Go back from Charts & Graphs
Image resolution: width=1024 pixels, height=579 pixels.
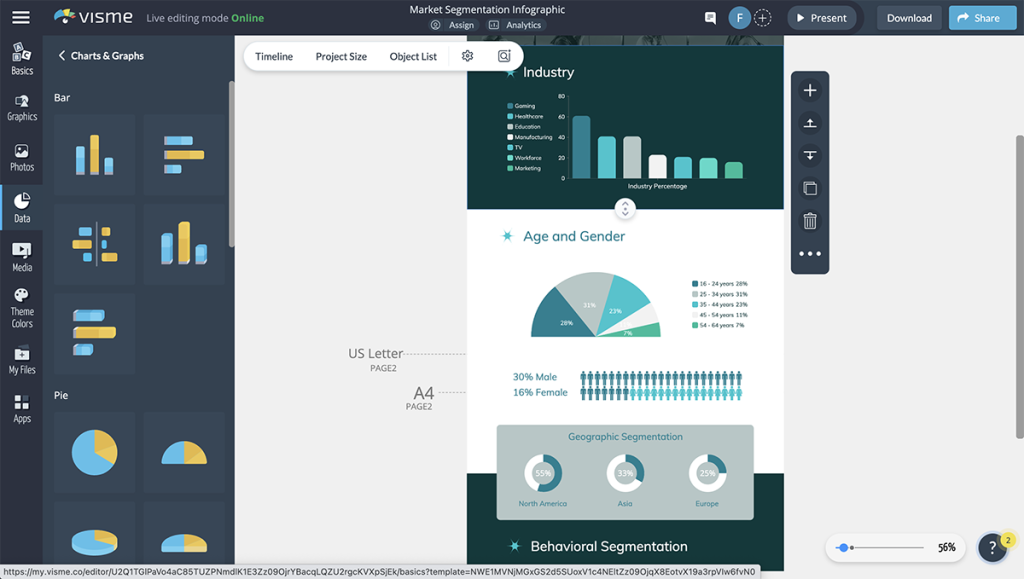[x=62, y=56]
